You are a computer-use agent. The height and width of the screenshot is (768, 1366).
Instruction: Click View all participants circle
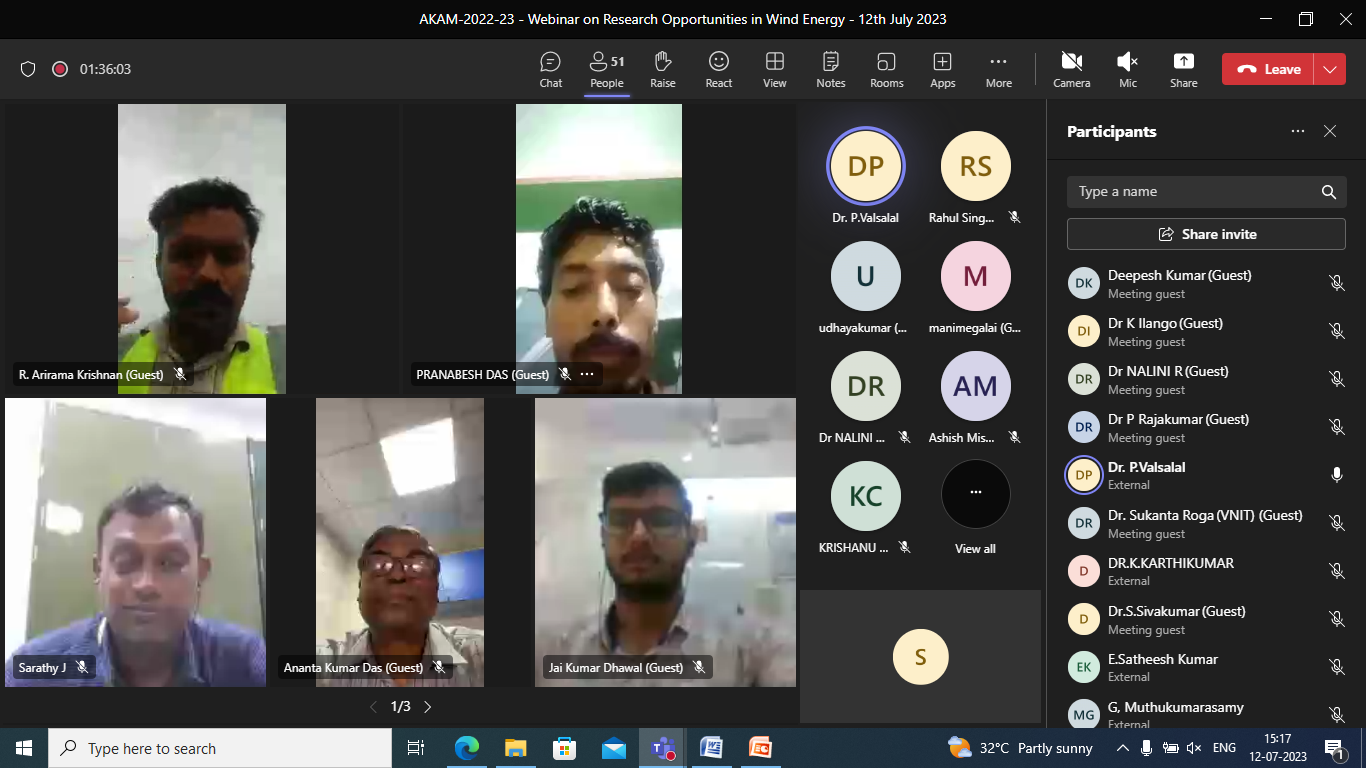tap(975, 495)
